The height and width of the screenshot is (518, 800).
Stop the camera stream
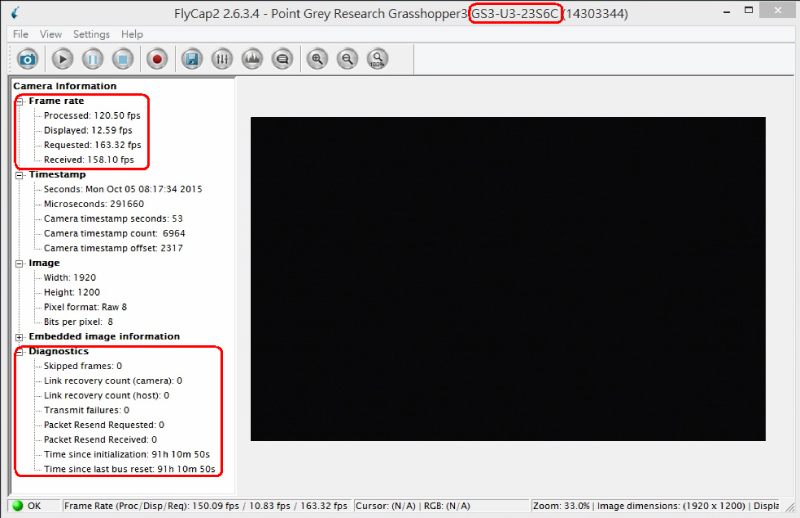(x=122, y=59)
